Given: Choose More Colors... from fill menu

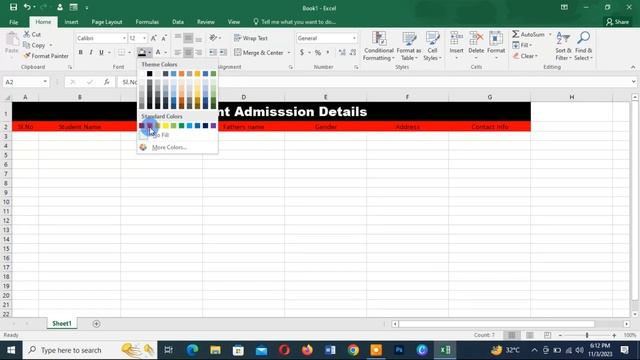Looking at the screenshot, I should coord(169,147).
